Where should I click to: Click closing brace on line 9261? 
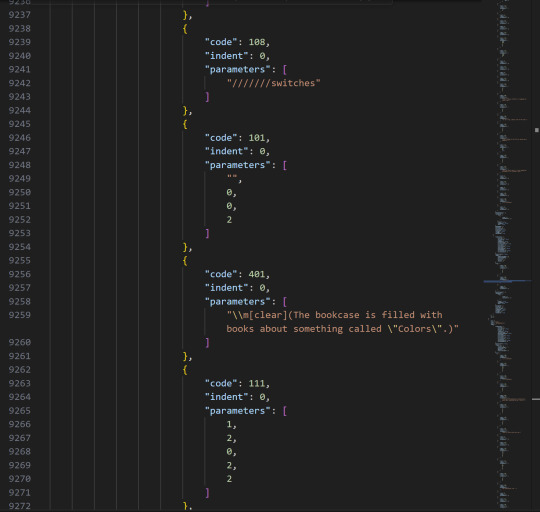pos(185,356)
